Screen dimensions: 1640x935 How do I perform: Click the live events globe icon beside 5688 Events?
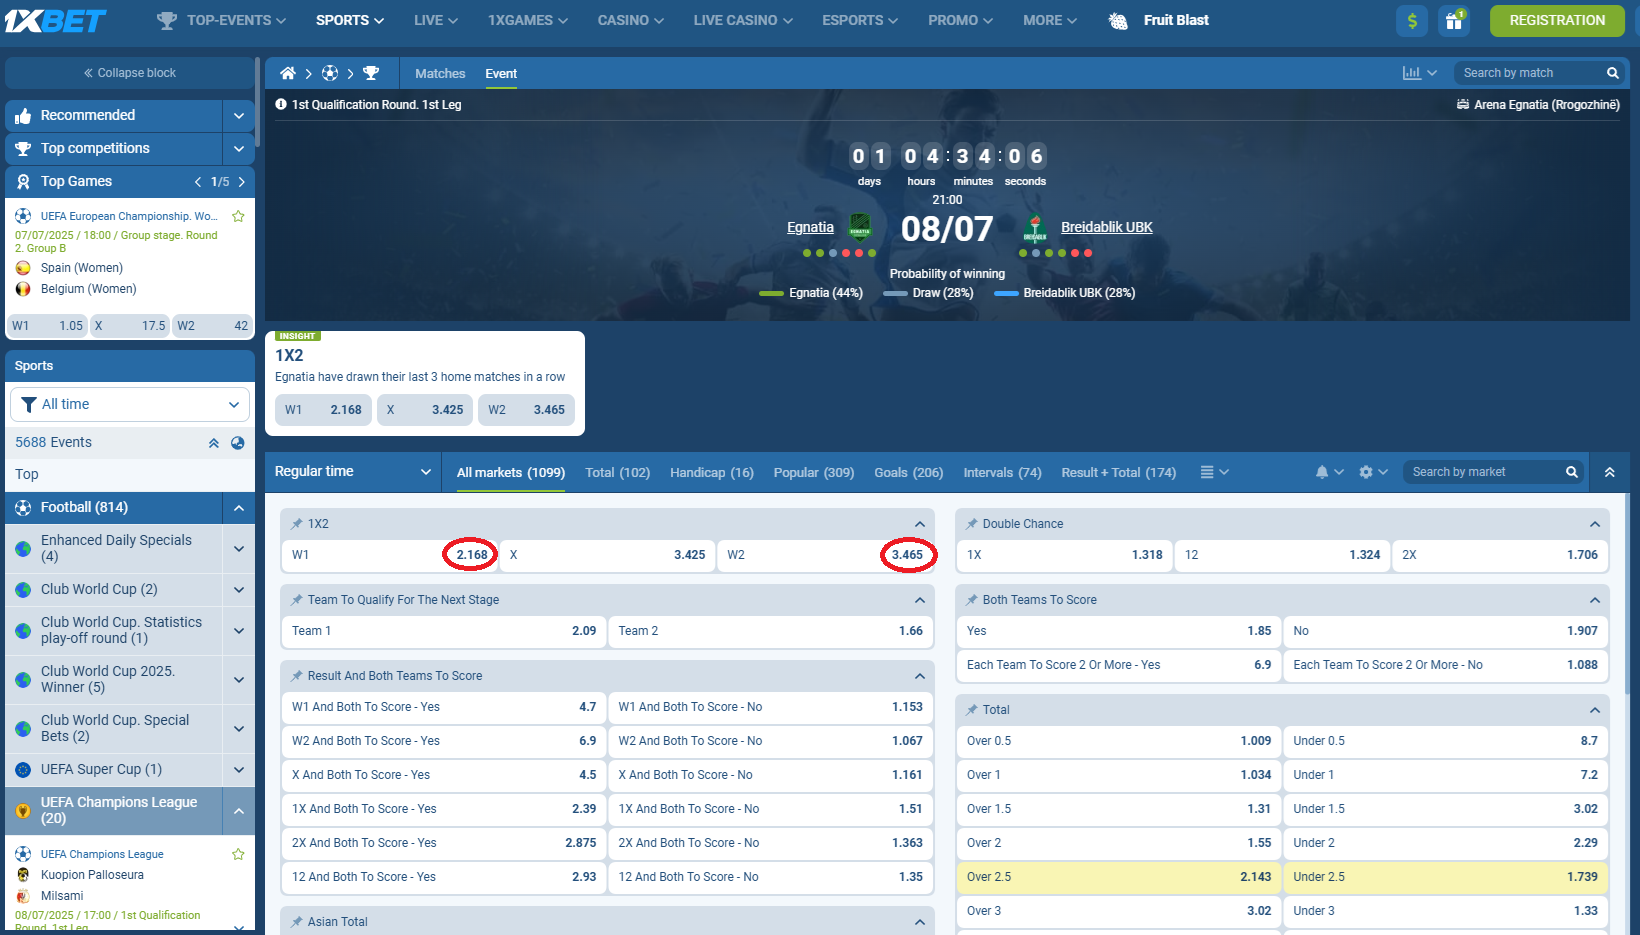(238, 443)
